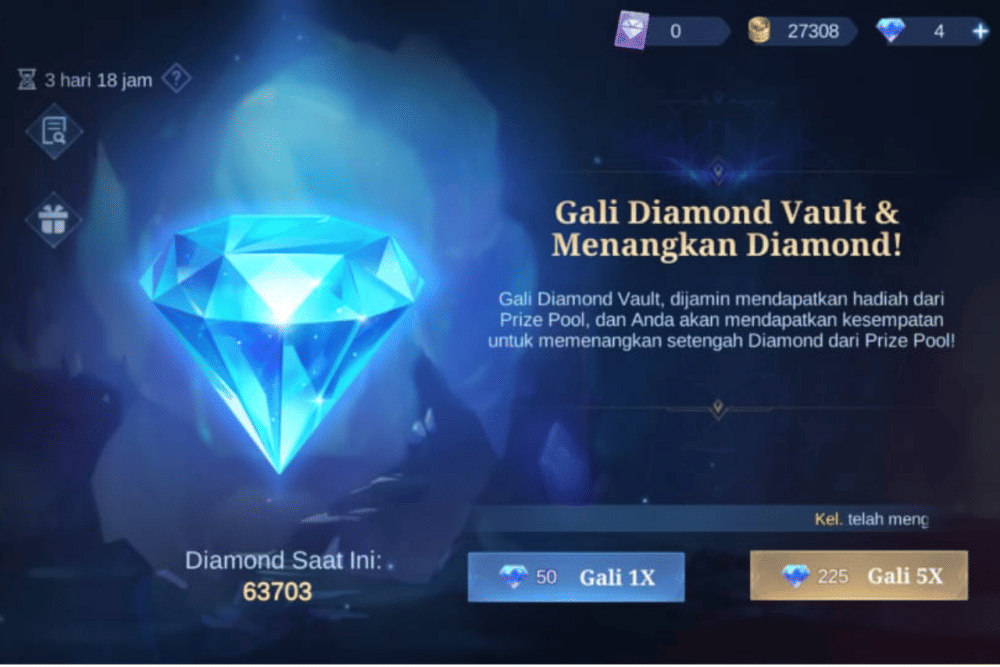The width and height of the screenshot is (1000, 667).
Task: Click the gold coin stack icon
Action: 759,30
